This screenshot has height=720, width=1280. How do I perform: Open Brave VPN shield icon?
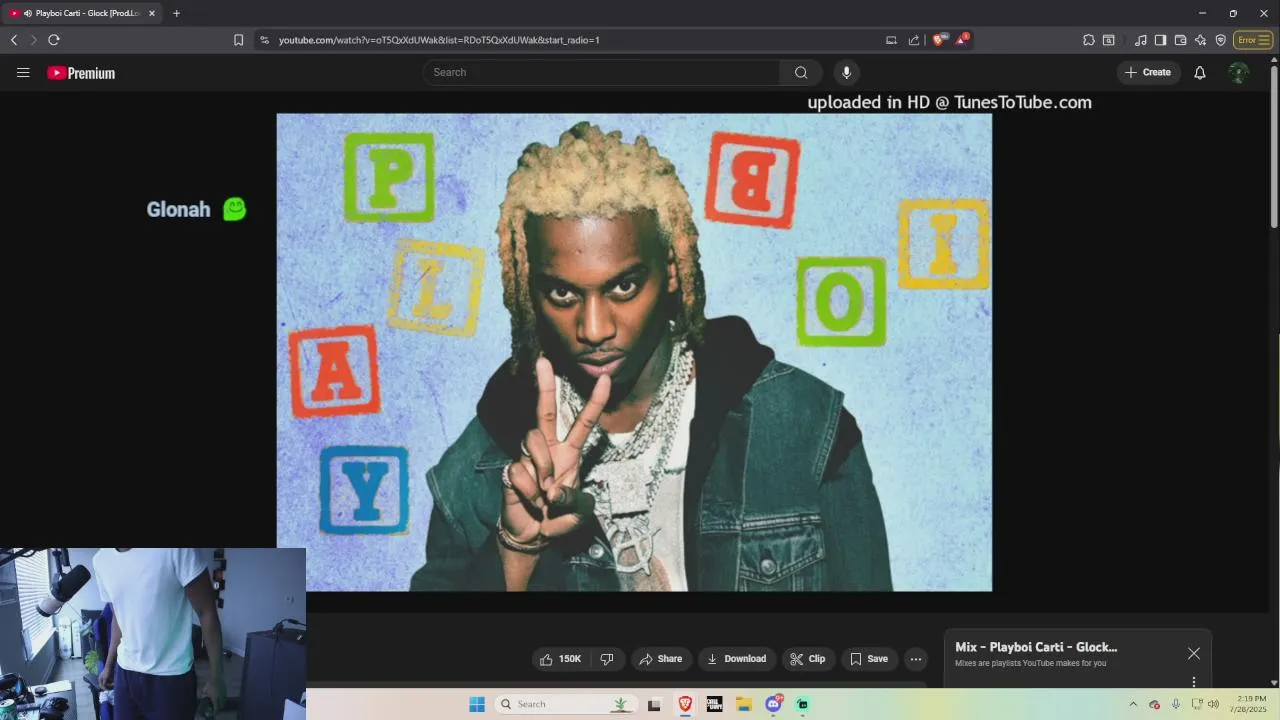click(x=1221, y=40)
